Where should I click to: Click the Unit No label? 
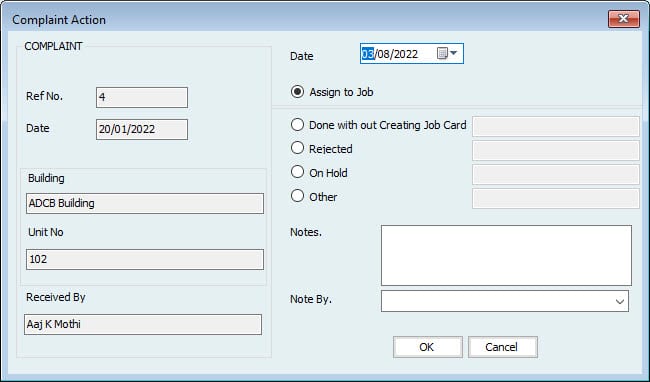[x=46, y=232]
